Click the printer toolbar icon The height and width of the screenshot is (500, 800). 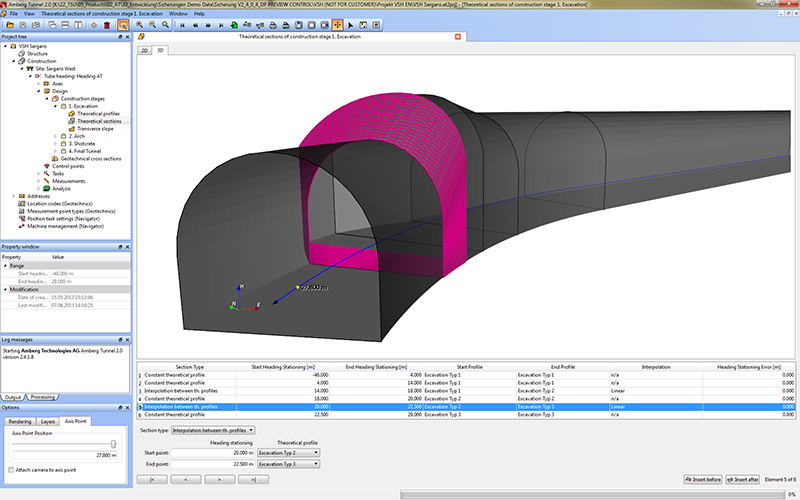pyautogui.click(x=273, y=25)
